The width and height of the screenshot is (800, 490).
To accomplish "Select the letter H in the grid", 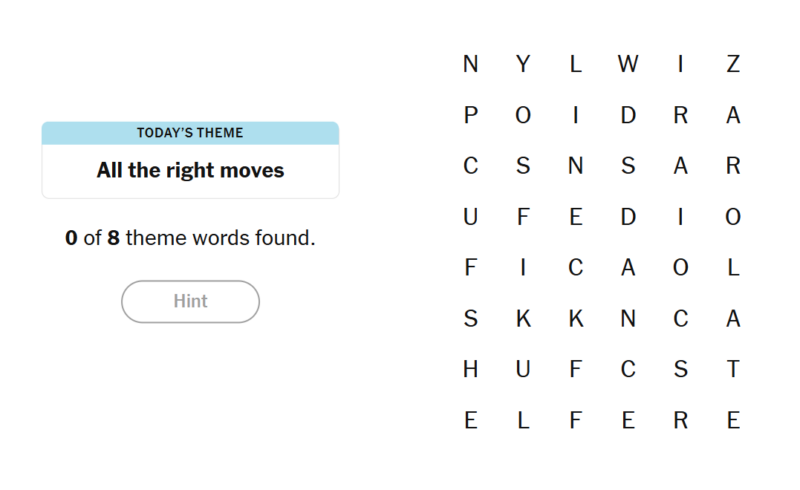I will [x=470, y=369].
